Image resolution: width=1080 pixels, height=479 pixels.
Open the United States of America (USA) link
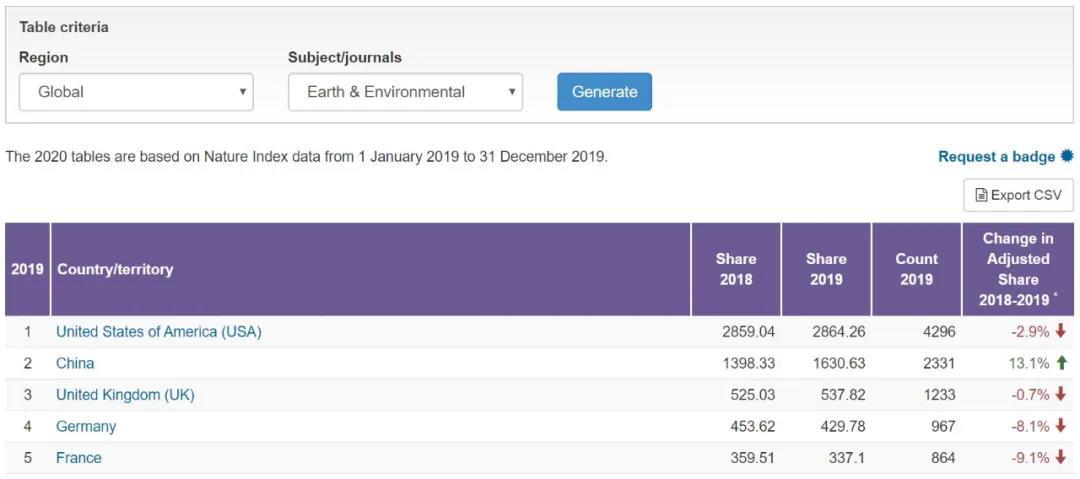(x=158, y=332)
